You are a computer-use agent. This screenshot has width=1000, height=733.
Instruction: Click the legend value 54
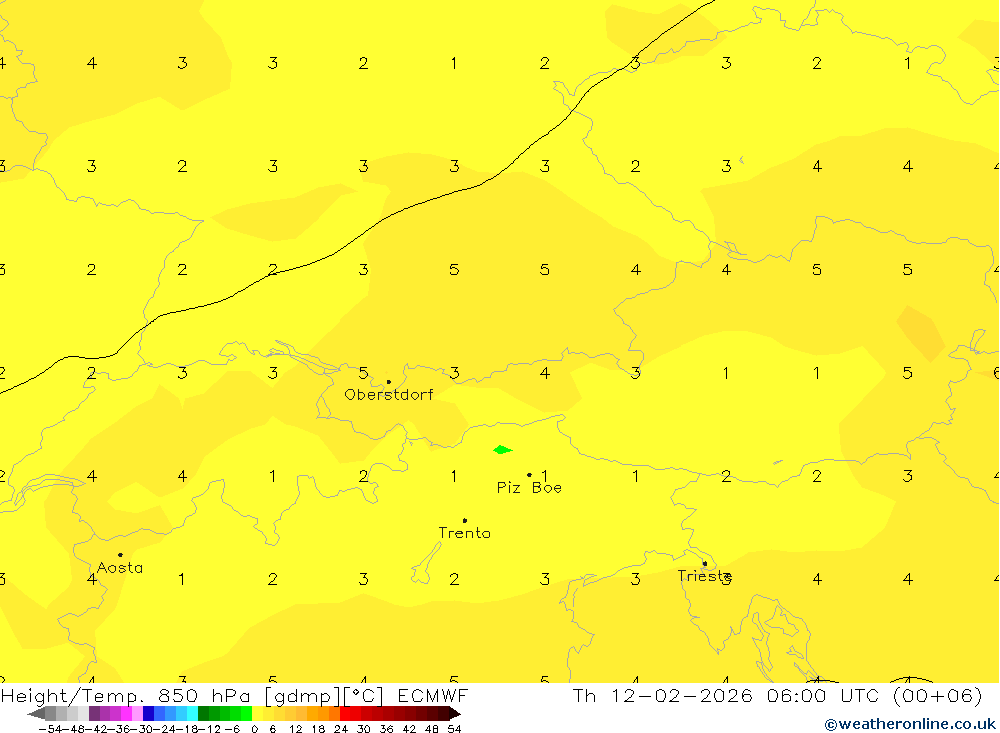[x=454, y=729]
